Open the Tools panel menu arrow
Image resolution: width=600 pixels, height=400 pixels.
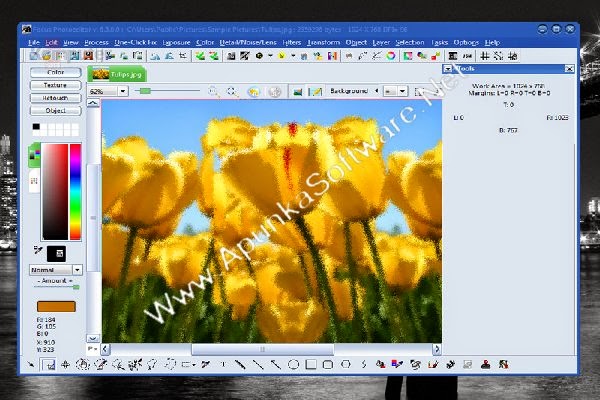tap(447, 69)
